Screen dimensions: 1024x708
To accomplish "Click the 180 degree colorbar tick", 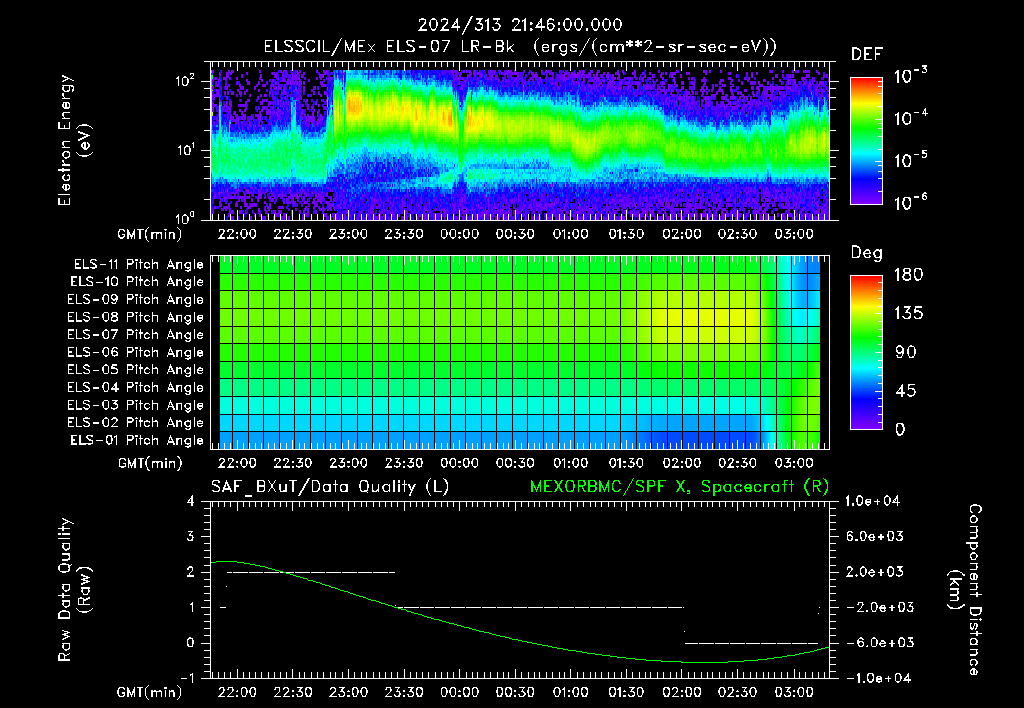I will (908, 275).
